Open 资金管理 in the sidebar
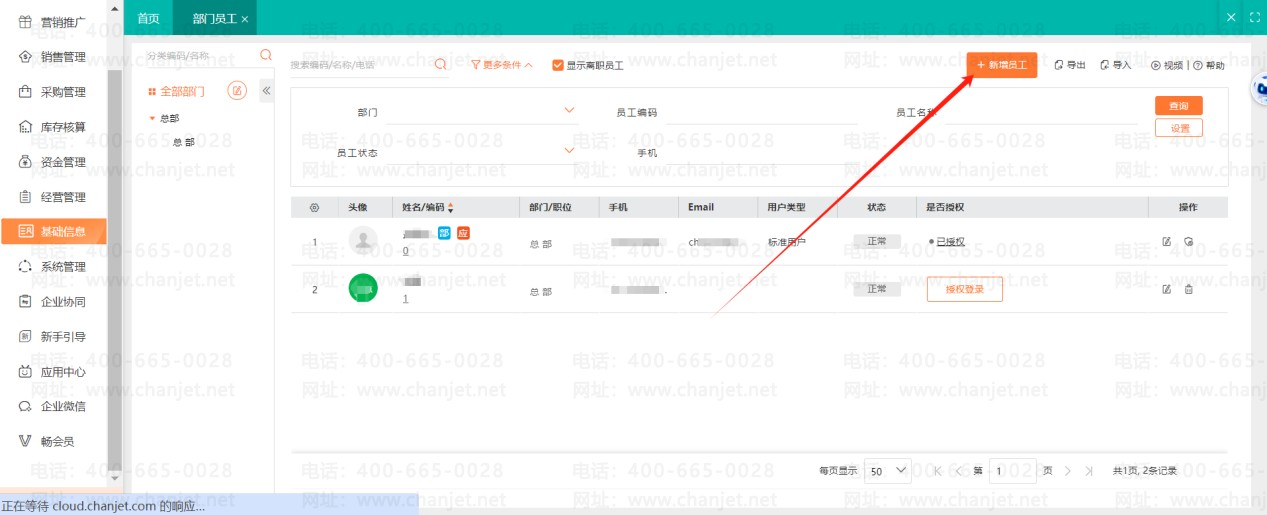This screenshot has height=515, width=1267. (54, 162)
